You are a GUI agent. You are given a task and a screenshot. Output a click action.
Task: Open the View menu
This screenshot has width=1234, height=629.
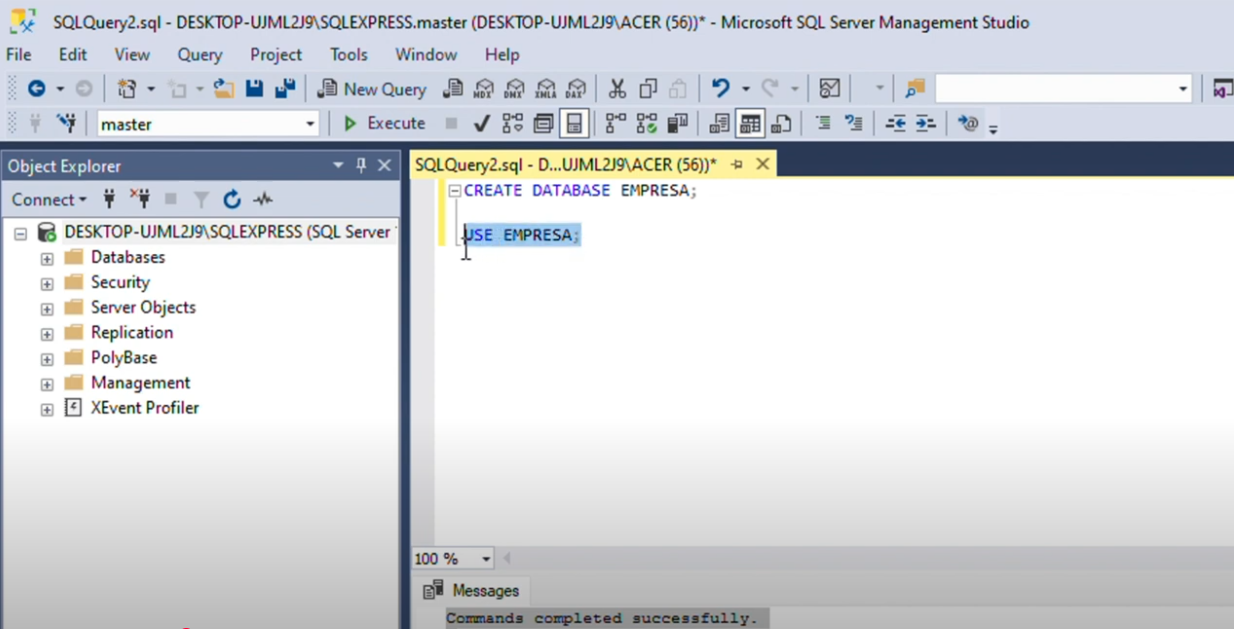[132, 55]
